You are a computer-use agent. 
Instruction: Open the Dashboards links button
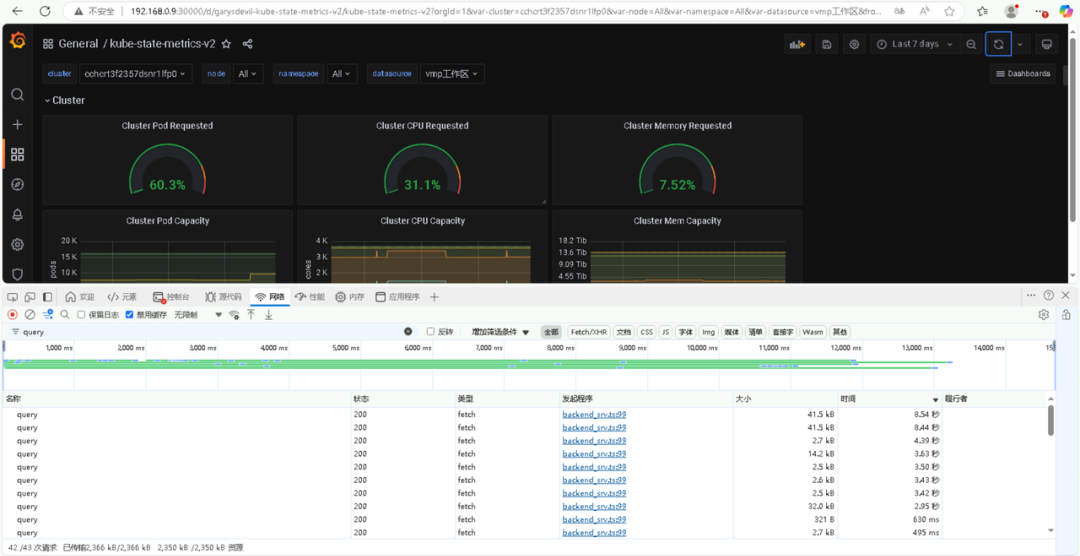(x=1023, y=74)
